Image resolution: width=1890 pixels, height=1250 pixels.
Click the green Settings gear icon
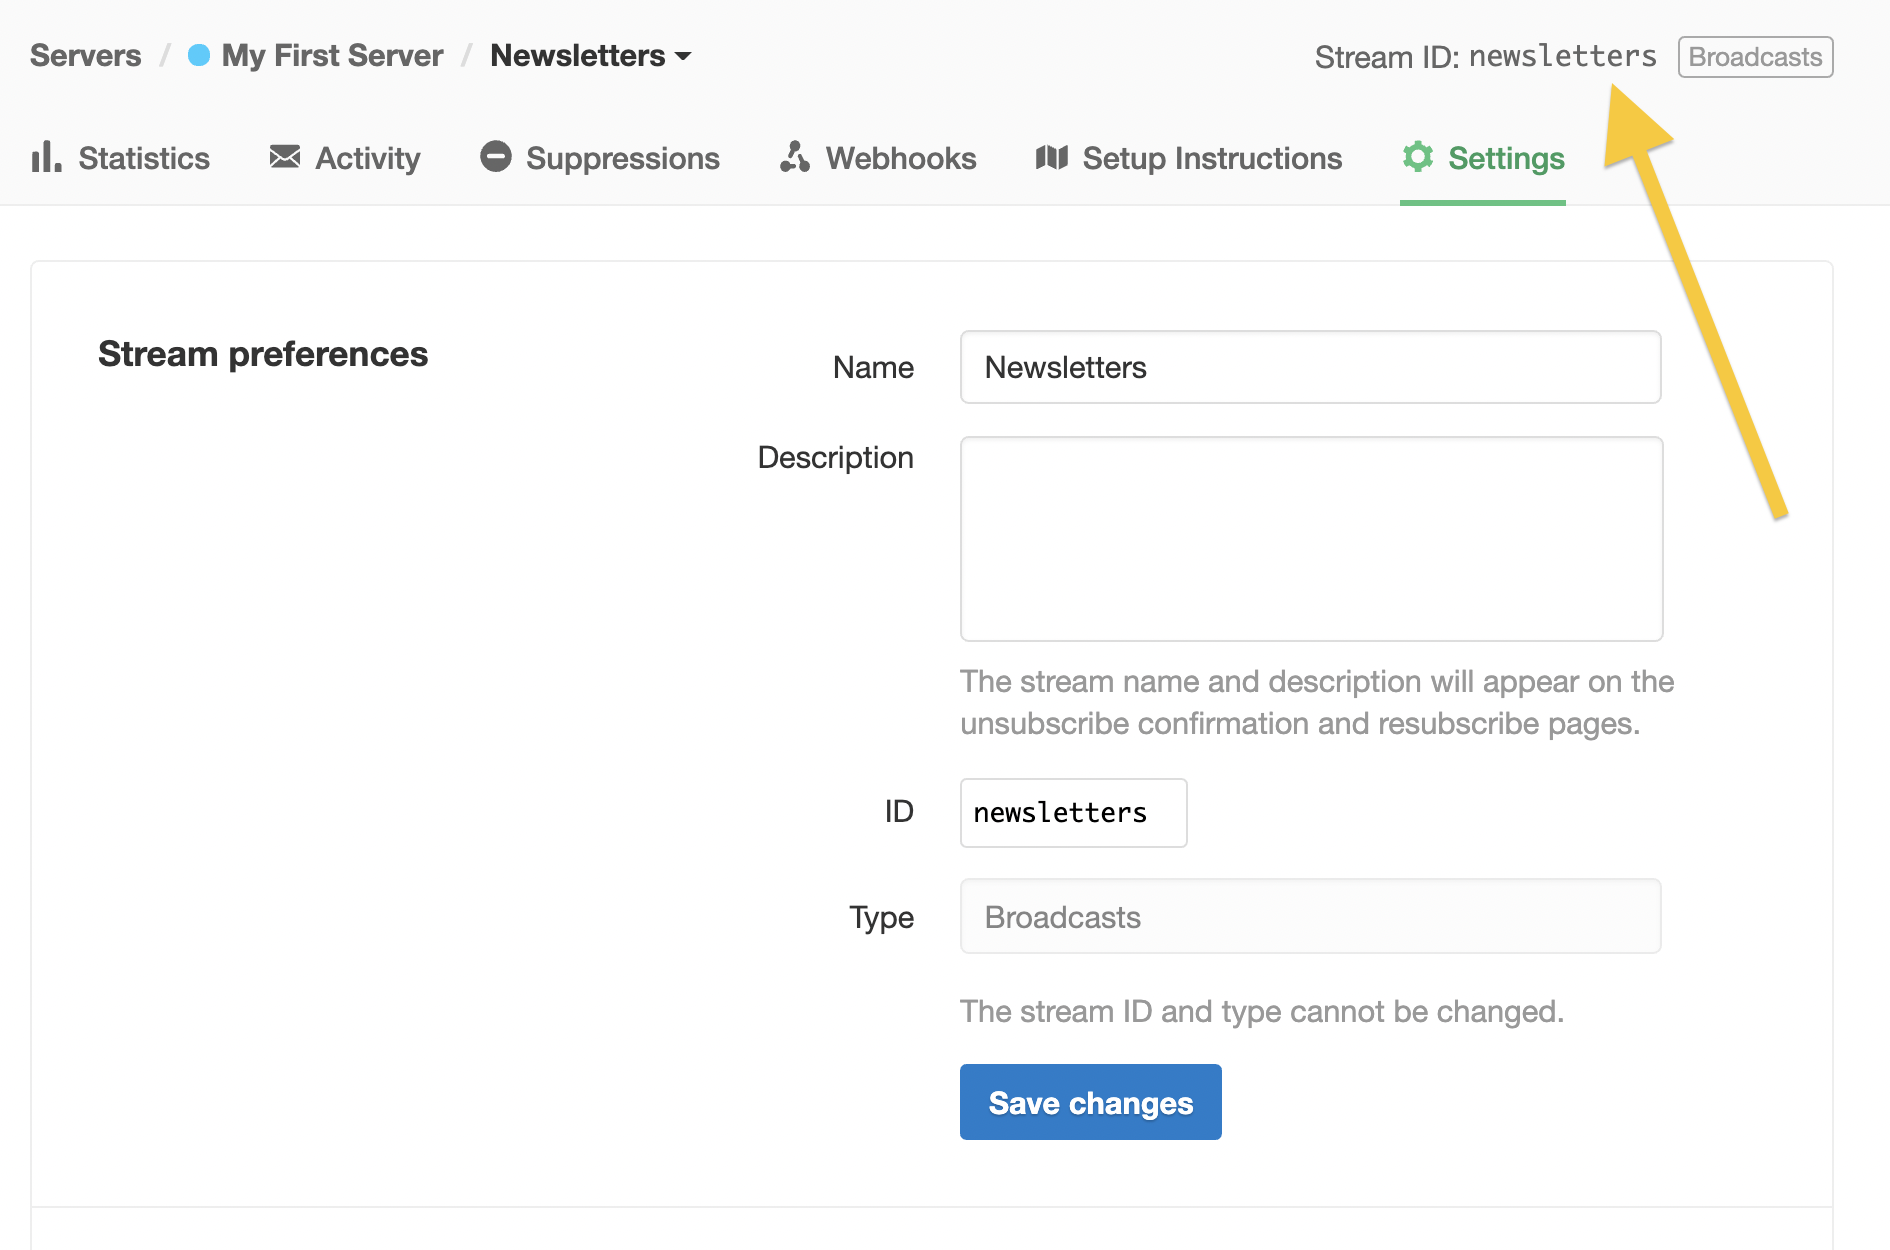coord(1418,157)
